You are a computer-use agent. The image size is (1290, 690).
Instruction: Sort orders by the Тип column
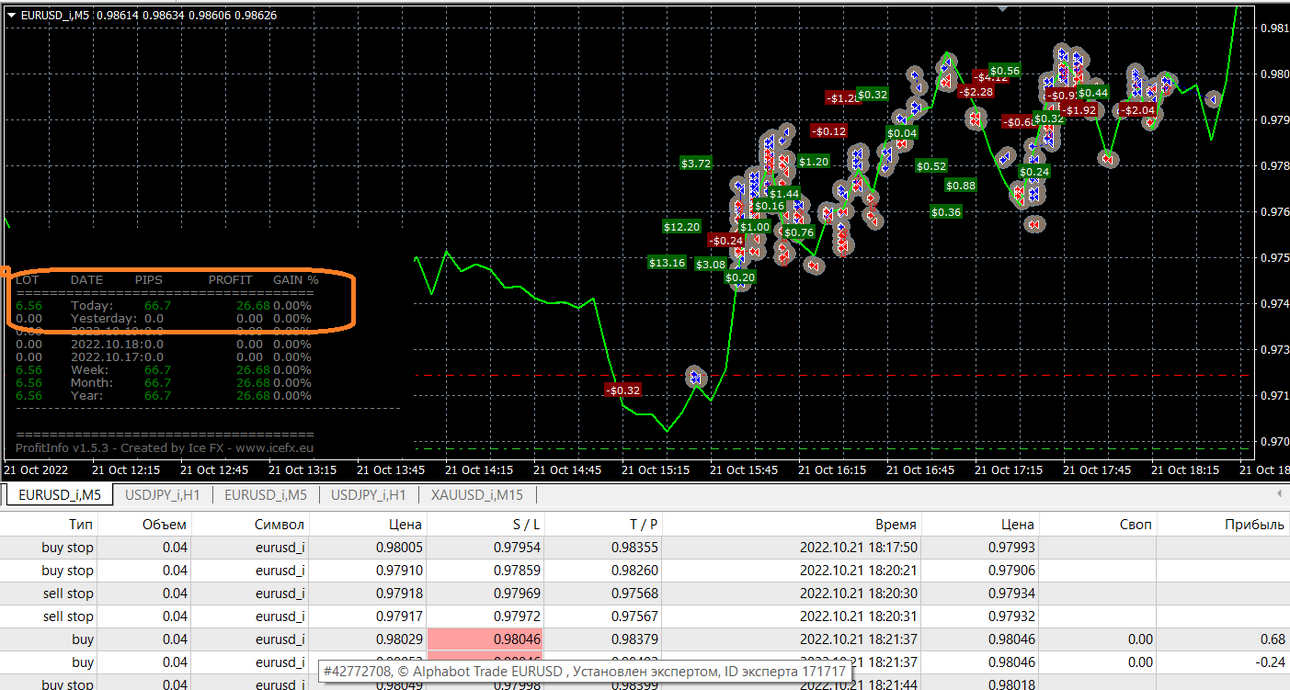(x=81, y=524)
